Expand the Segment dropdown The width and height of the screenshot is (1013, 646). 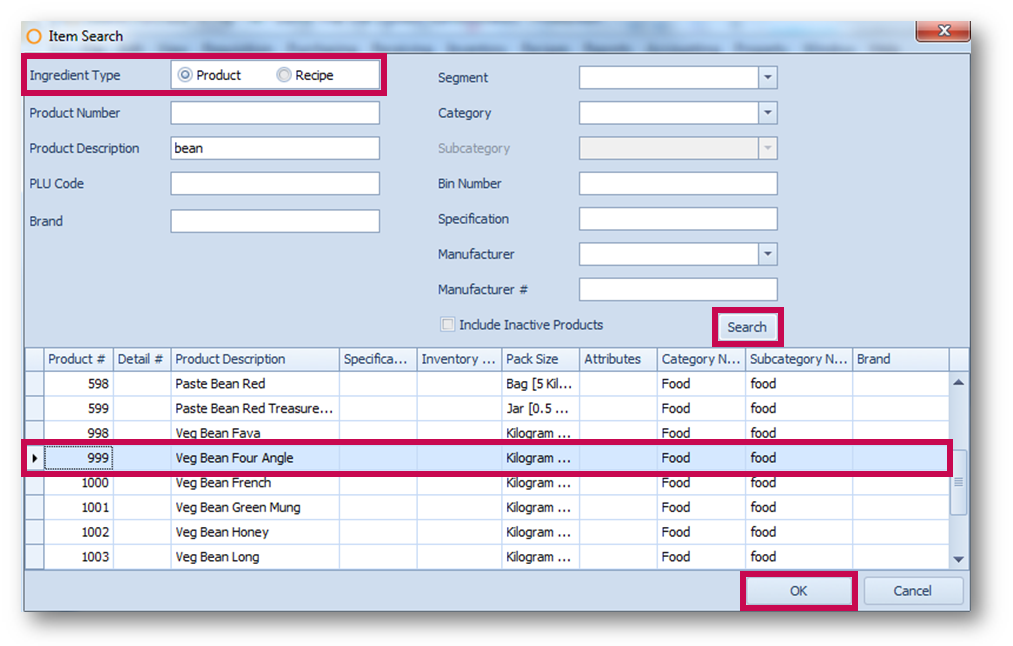[x=767, y=78]
